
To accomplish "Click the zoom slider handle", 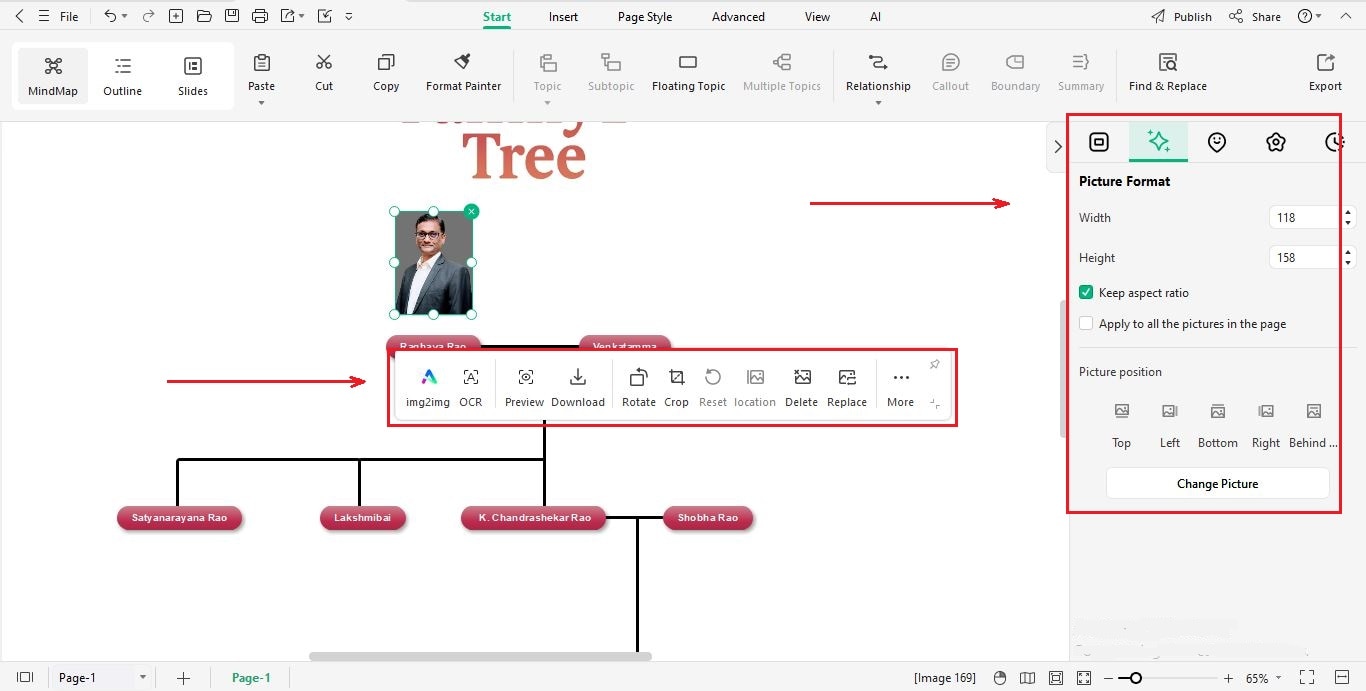I will coord(1136,678).
